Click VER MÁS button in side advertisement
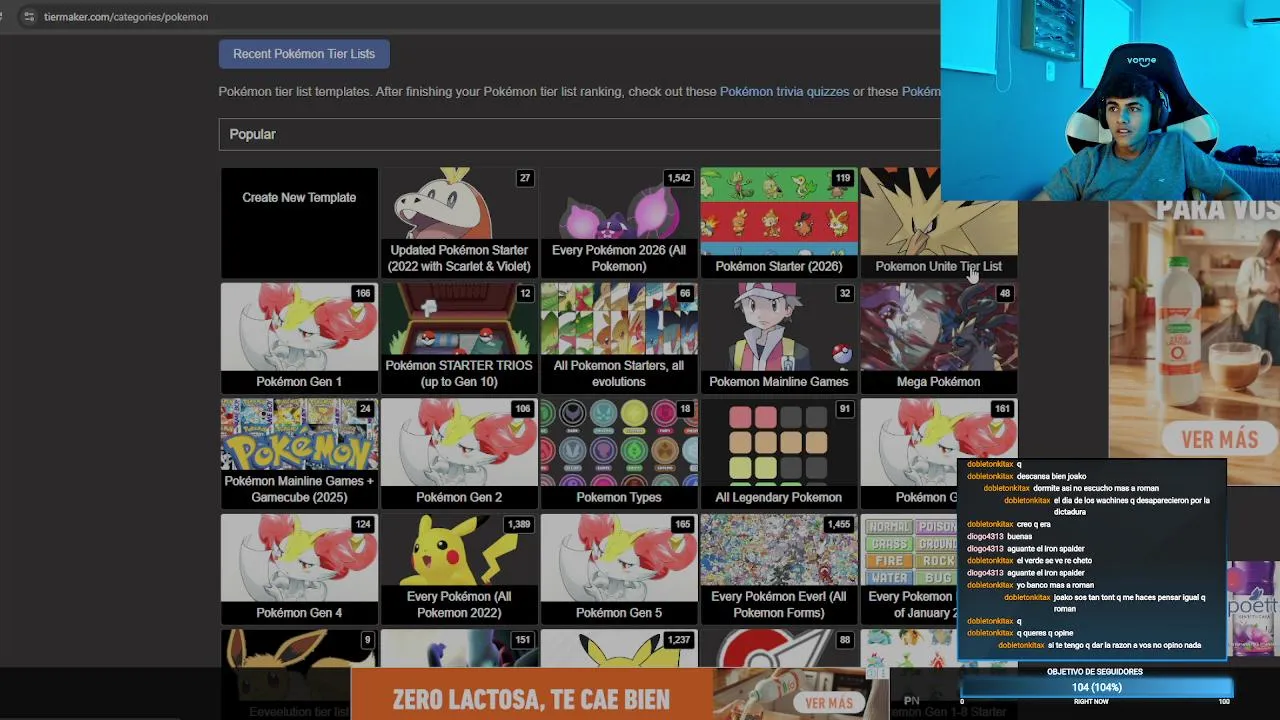The image size is (1280, 720). [x=1219, y=440]
